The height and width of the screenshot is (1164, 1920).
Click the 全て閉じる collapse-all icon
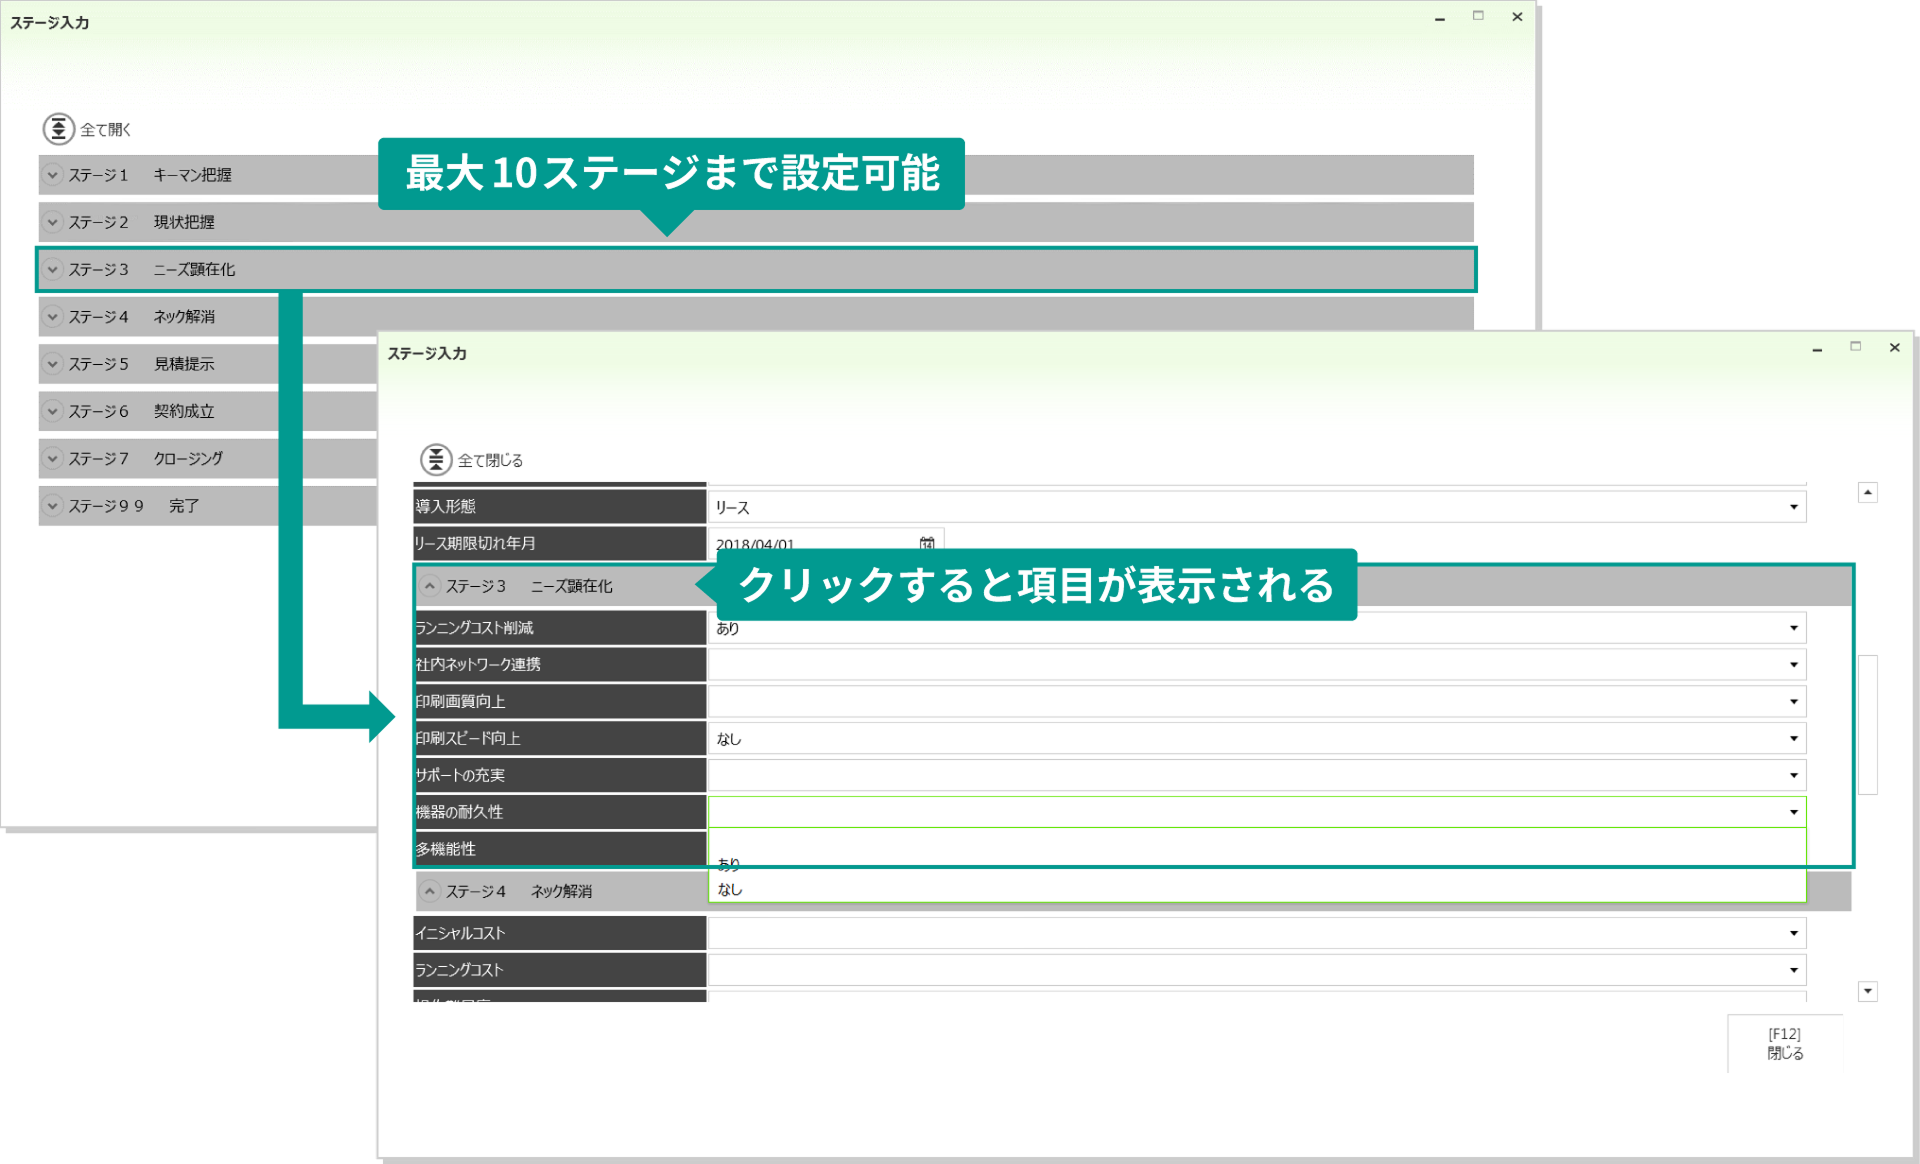(x=435, y=459)
